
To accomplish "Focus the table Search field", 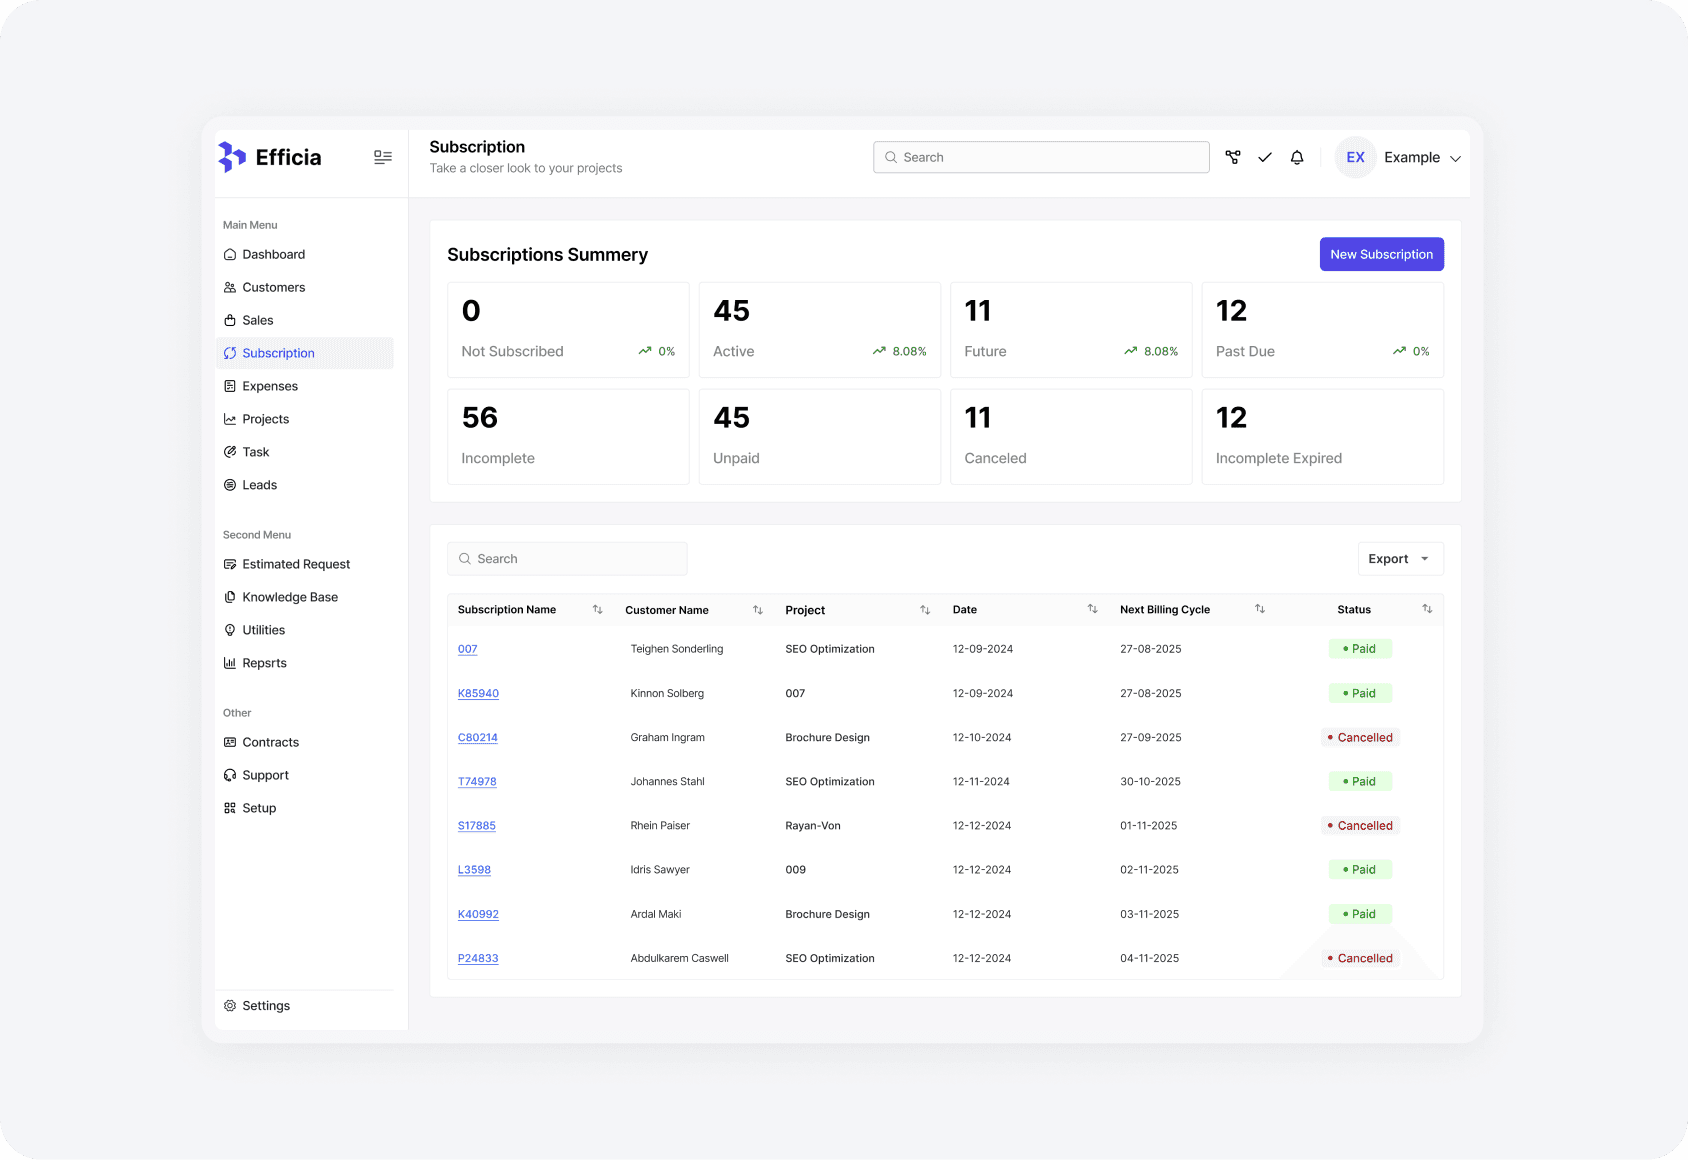I will click(x=567, y=559).
